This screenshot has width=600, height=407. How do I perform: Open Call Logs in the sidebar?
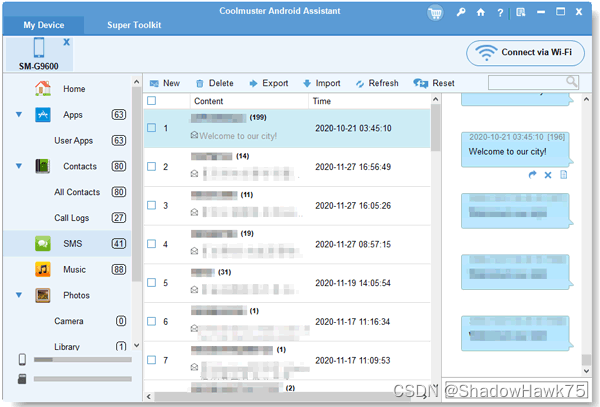(x=72, y=218)
